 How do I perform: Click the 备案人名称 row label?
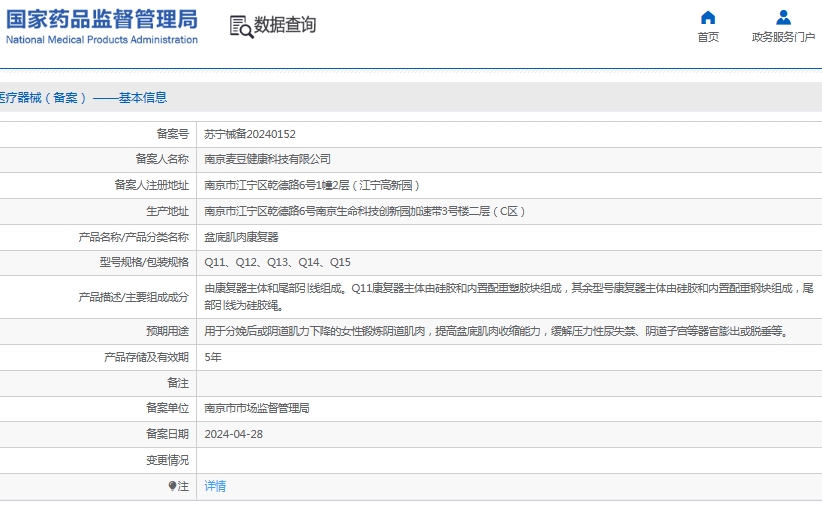[162, 159]
